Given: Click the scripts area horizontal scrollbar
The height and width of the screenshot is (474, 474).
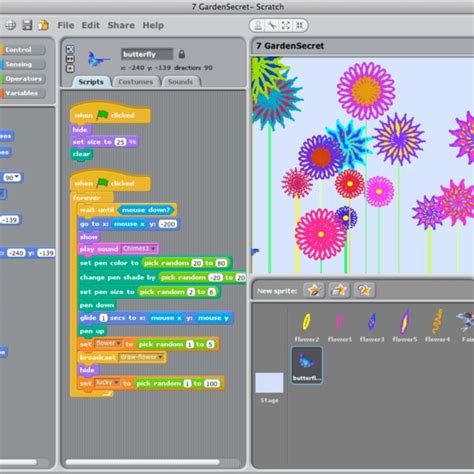Looking at the screenshot, I should 143,462.
